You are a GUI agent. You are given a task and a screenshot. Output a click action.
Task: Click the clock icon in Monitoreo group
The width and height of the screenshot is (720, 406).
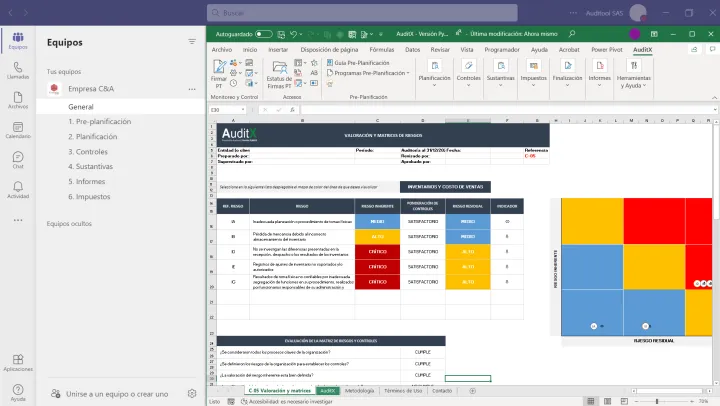(x=233, y=83)
